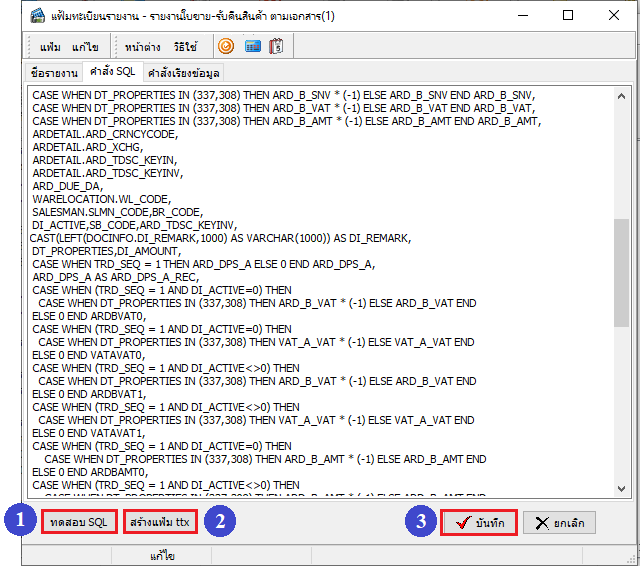Click the scrollbar down arrow
The image size is (640, 566).
point(621,487)
